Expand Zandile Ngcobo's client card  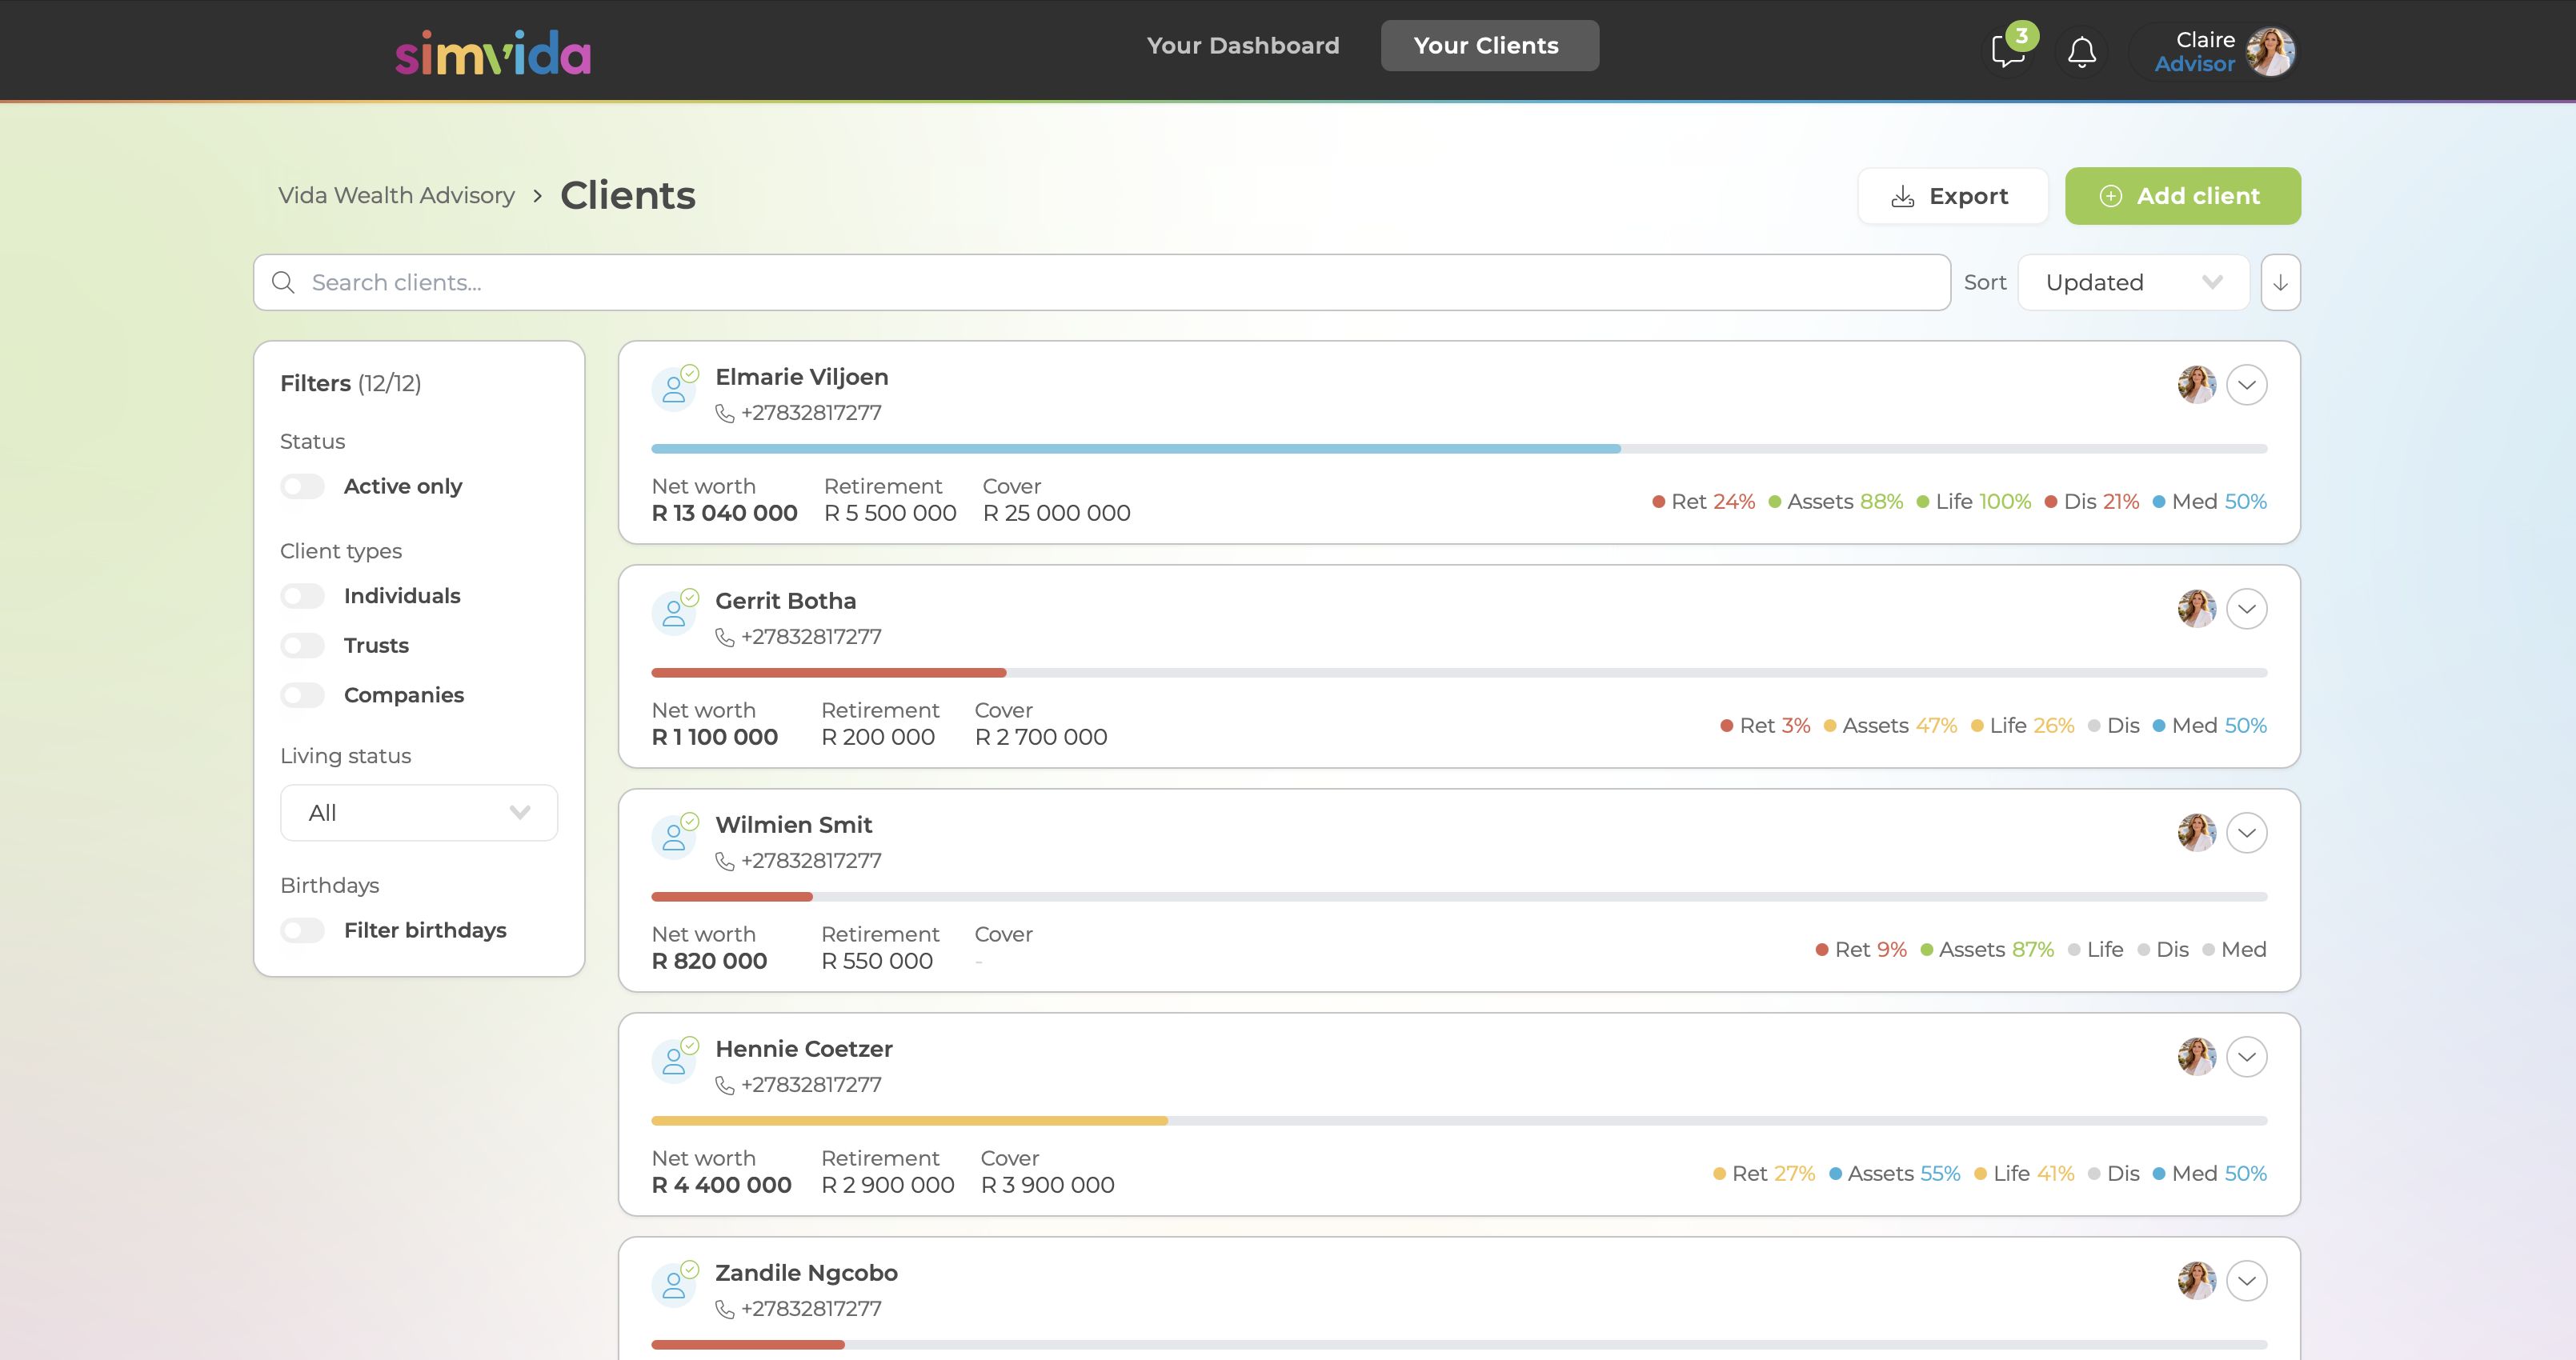pyautogui.click(x=2247, y=1281)
